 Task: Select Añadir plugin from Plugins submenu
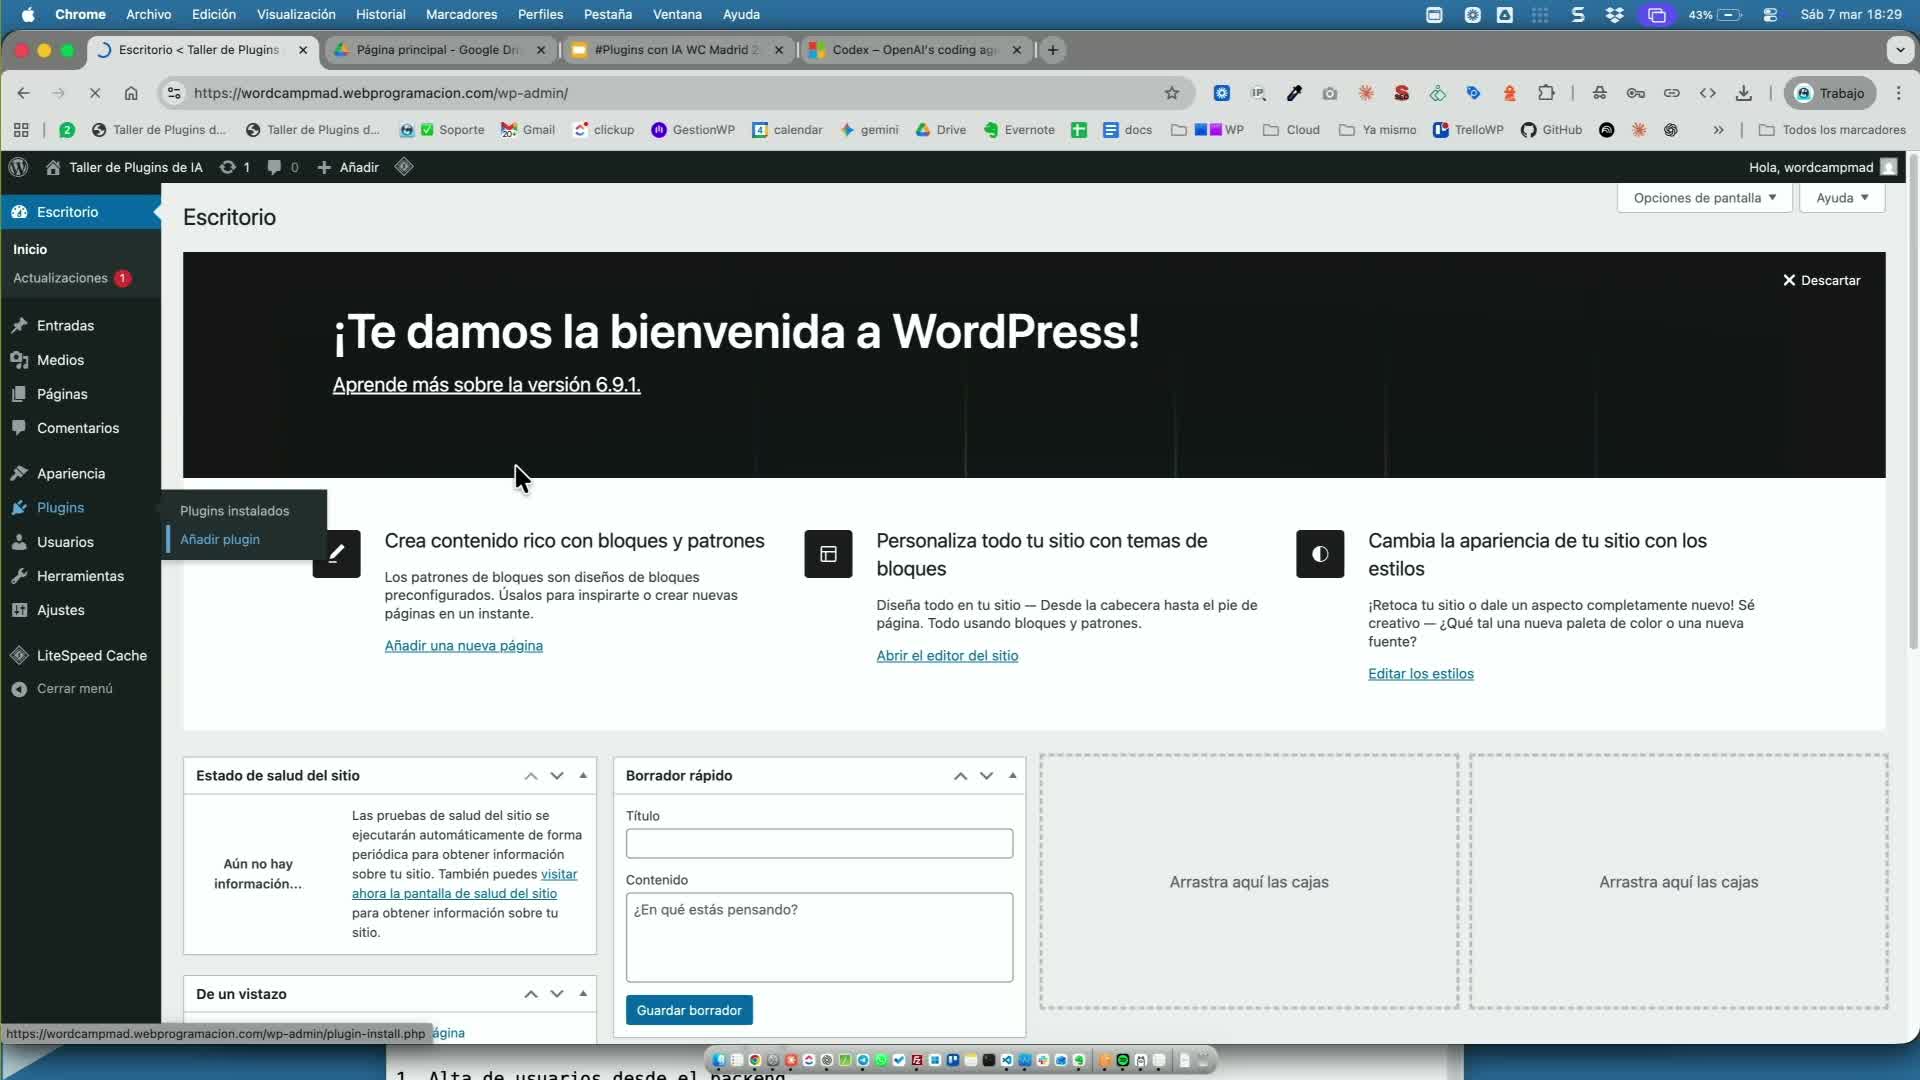220,540
